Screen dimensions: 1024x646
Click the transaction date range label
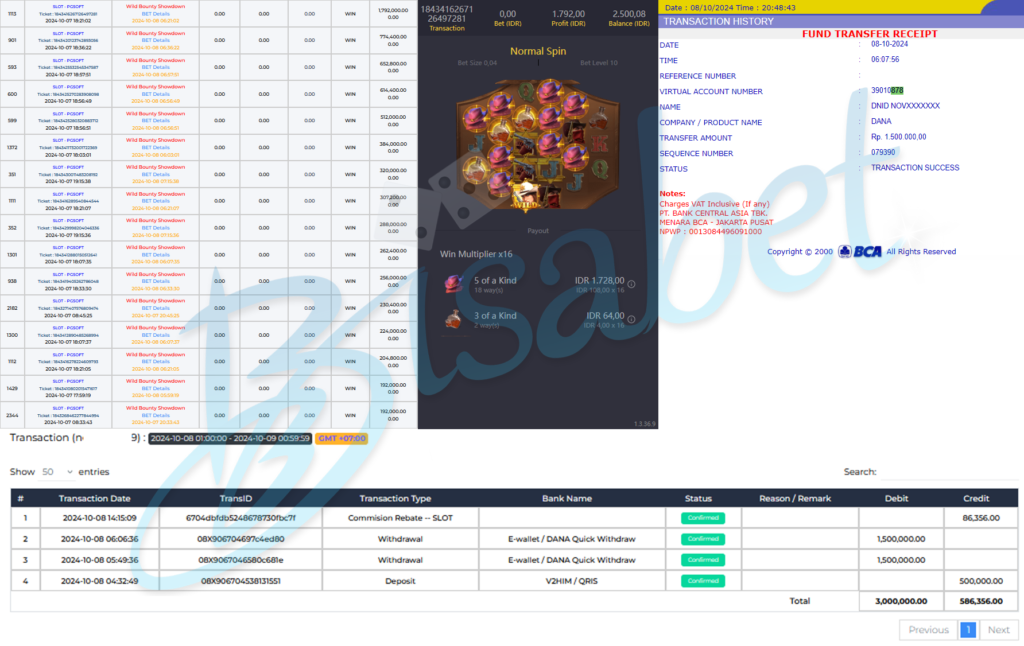[230, 439]
